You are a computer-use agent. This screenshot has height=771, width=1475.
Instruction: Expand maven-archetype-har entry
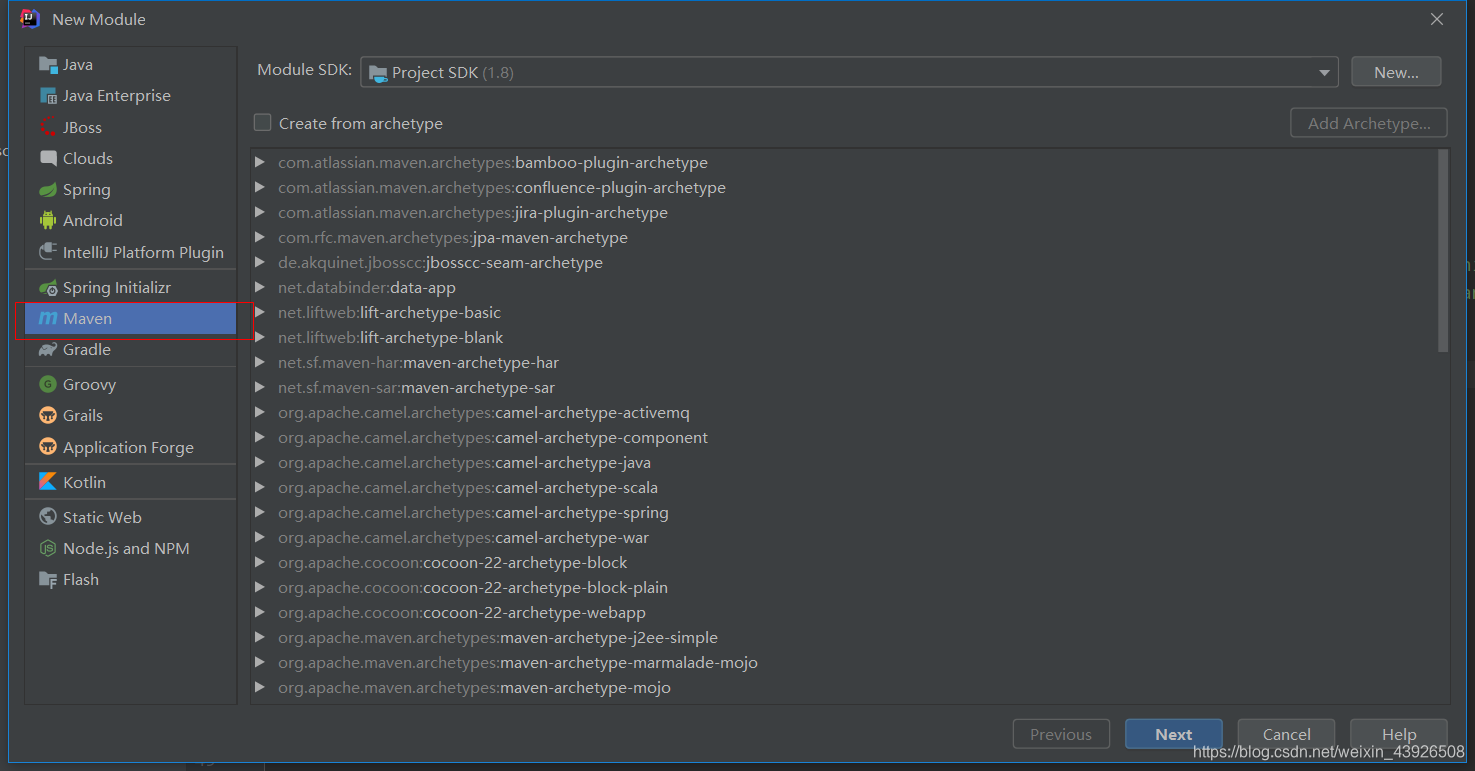[260, 362]
